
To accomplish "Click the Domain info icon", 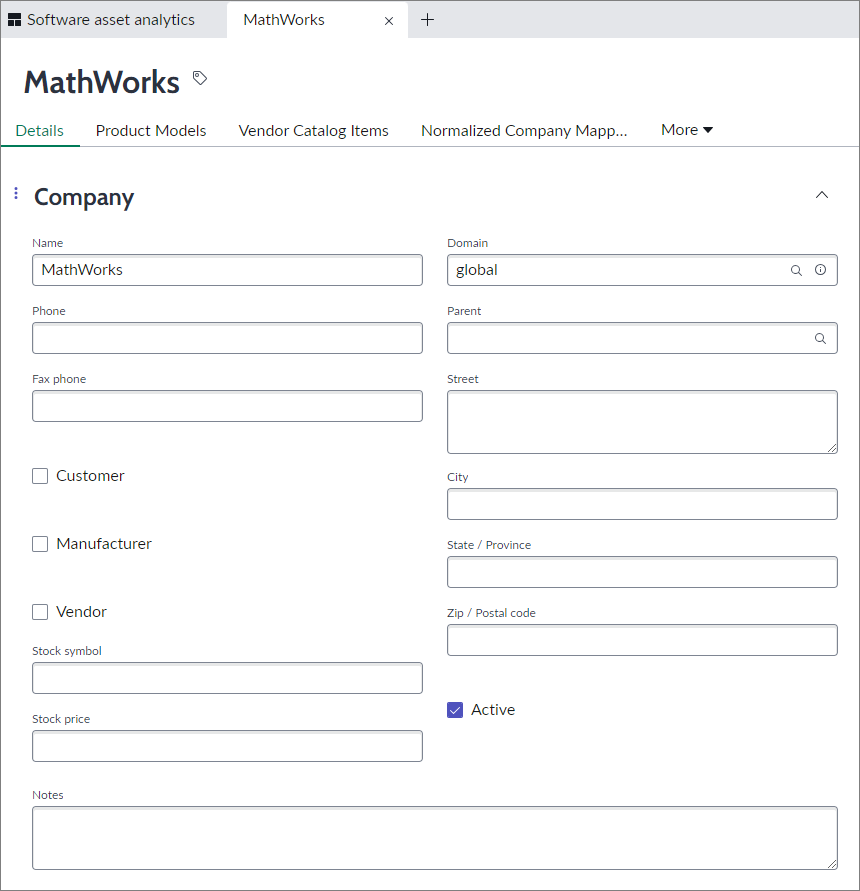I will pyautogui.click(x=820, y=270).
